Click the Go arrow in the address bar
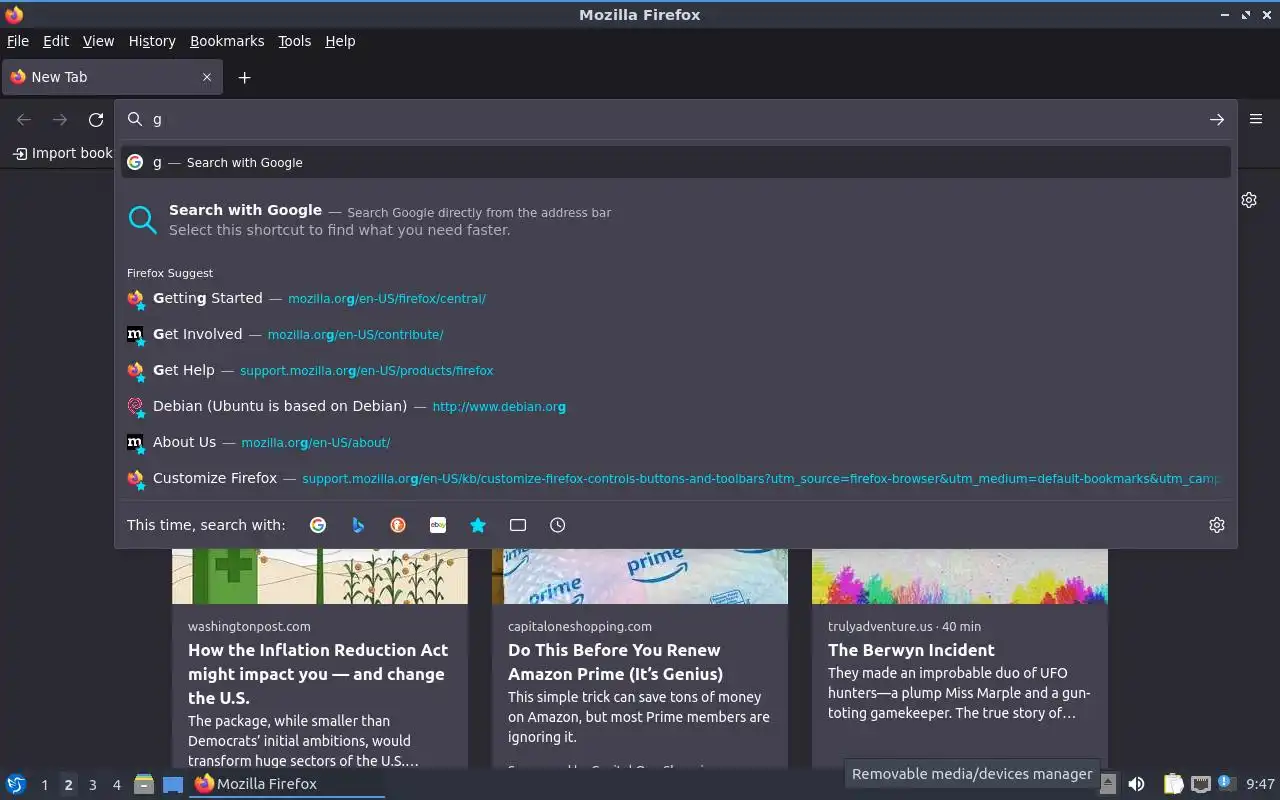This screenshot has width=1280, height=800. click(x=1216, y=120)
